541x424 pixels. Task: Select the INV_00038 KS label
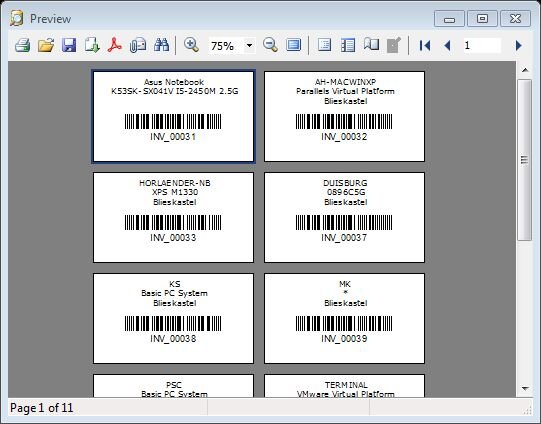(173, 318)
